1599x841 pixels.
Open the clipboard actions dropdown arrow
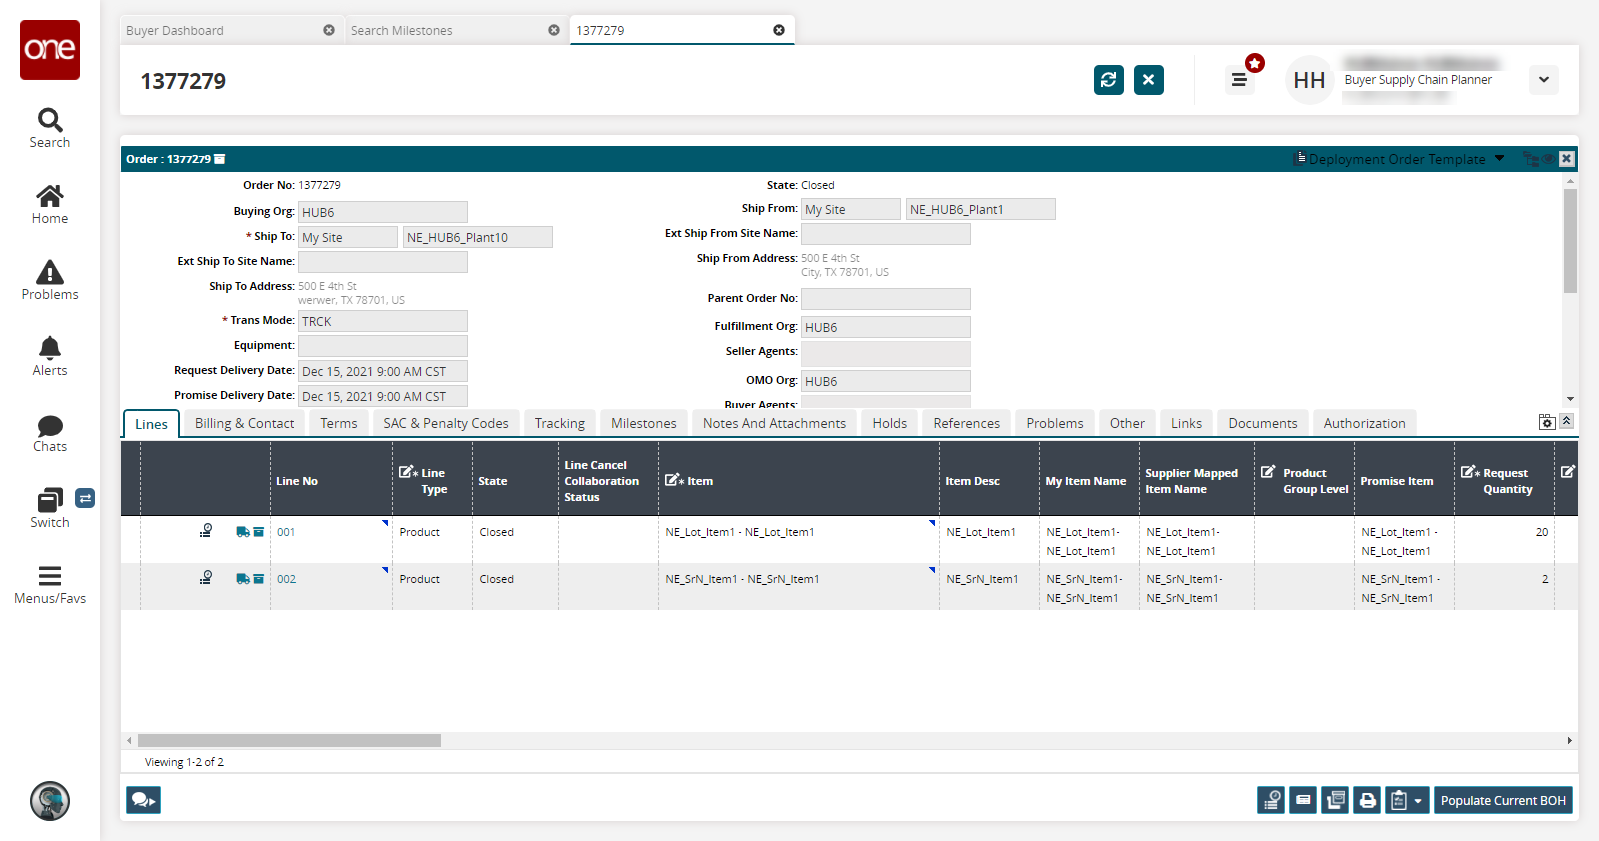point(1418,801)
